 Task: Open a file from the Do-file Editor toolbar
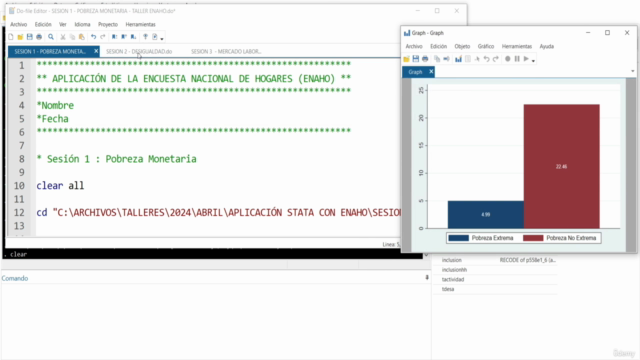pyautogui.click(x=20, y=37)
